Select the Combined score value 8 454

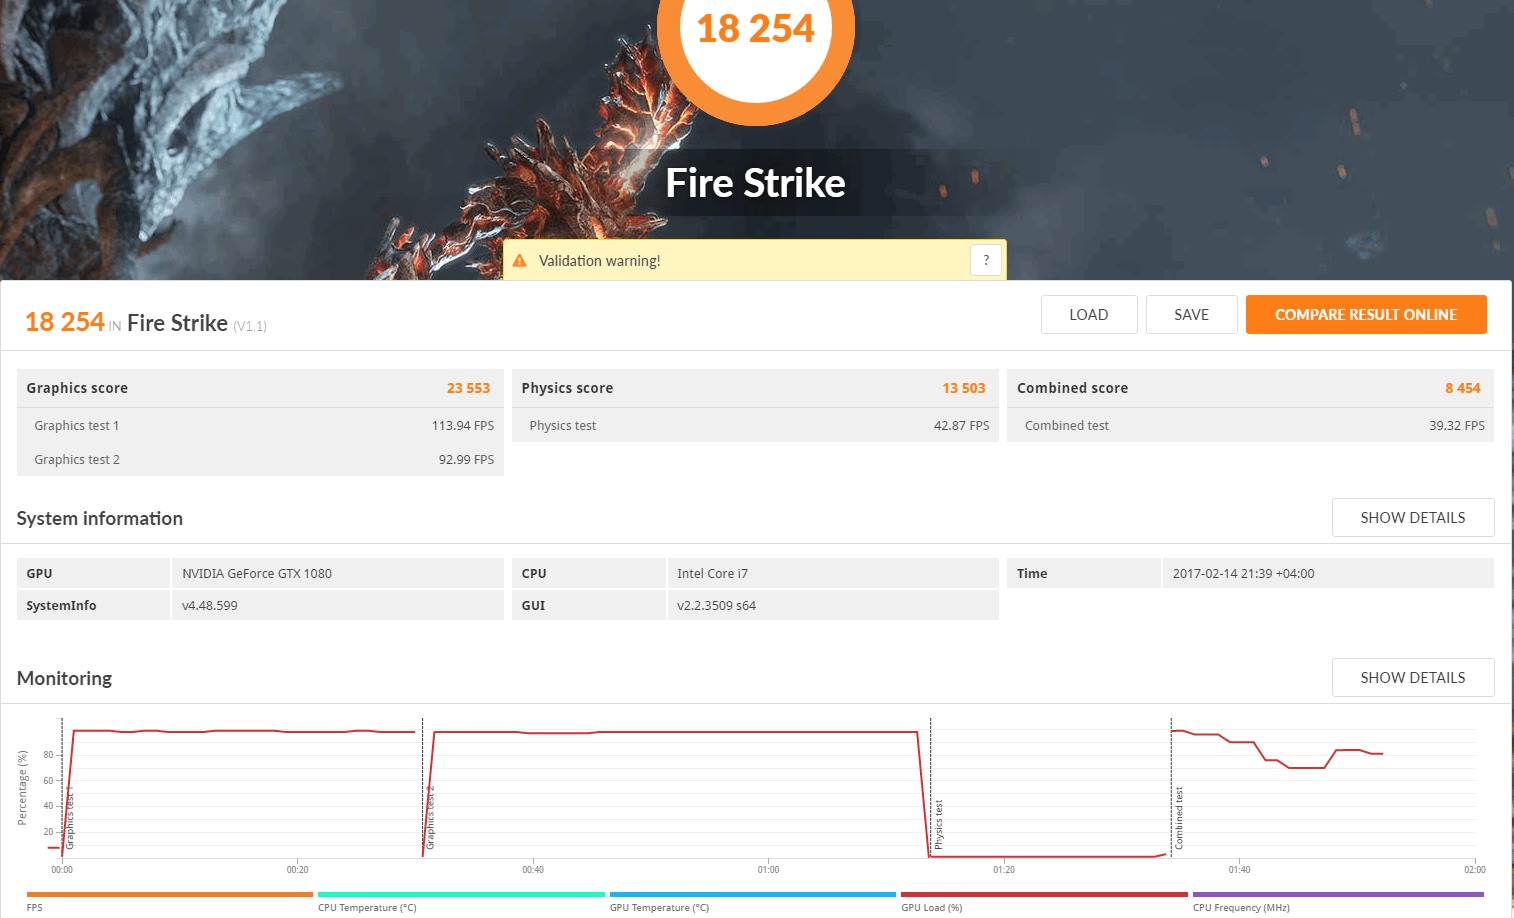point(1463,388)
